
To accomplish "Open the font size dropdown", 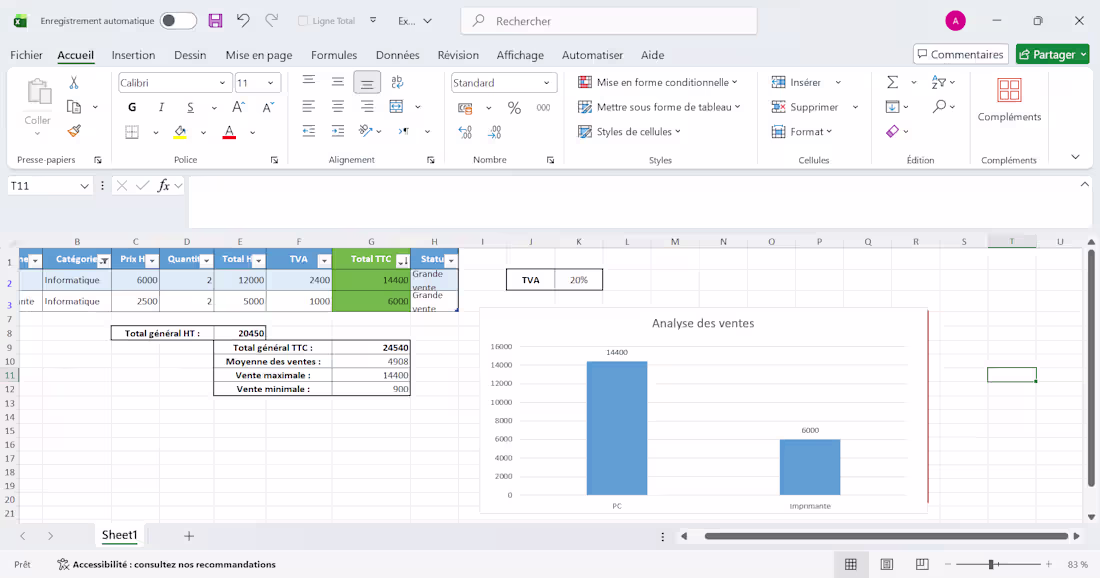I will [270, 83].
